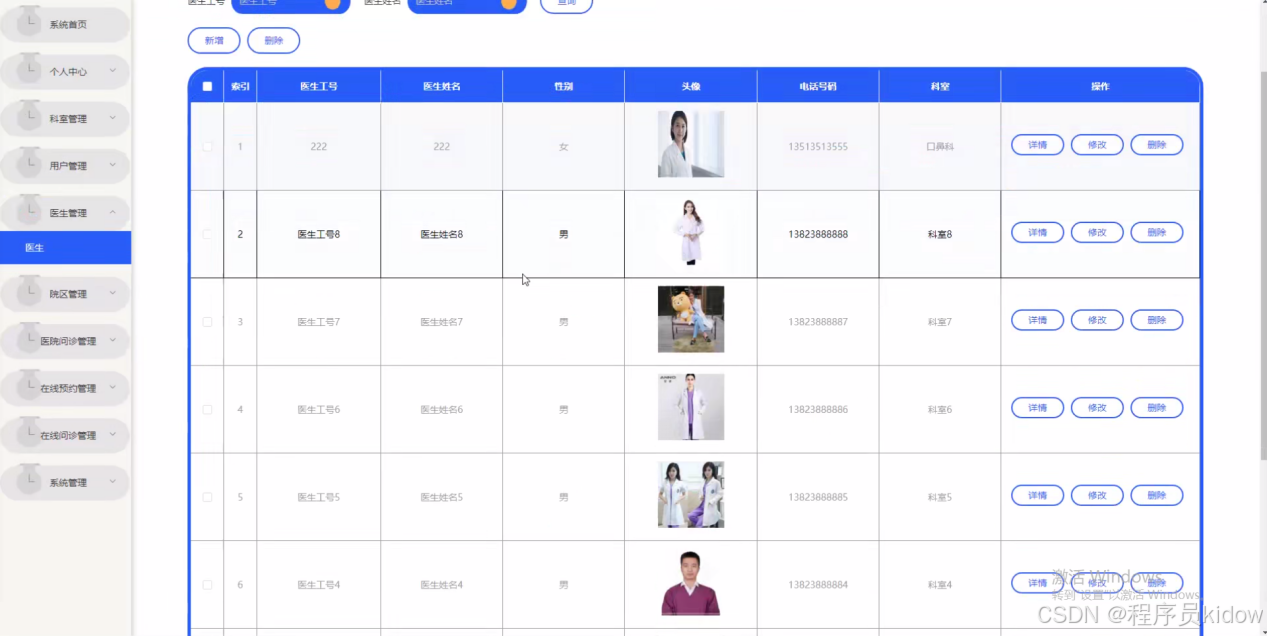Click the 医院问诊管理 sidebar icon
Viewport: 1267px width, 636px height.
coord(30,340)
